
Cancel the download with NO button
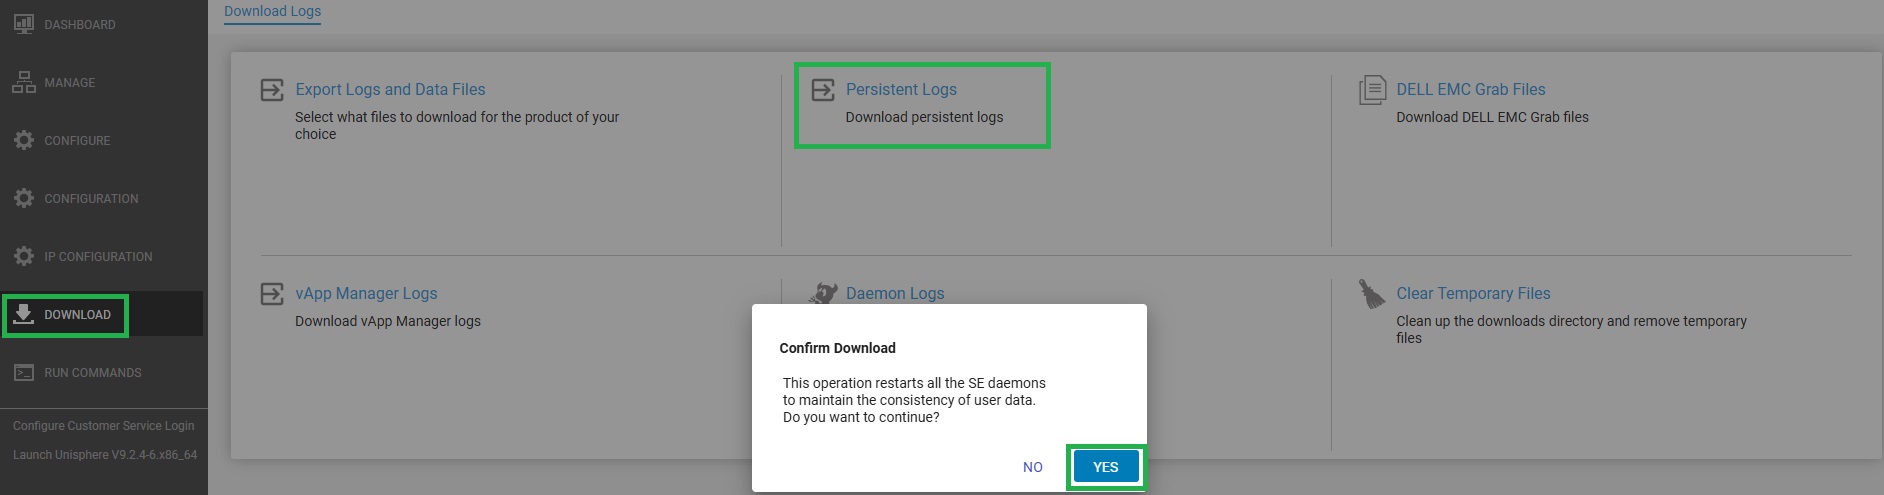[1033, 467]
